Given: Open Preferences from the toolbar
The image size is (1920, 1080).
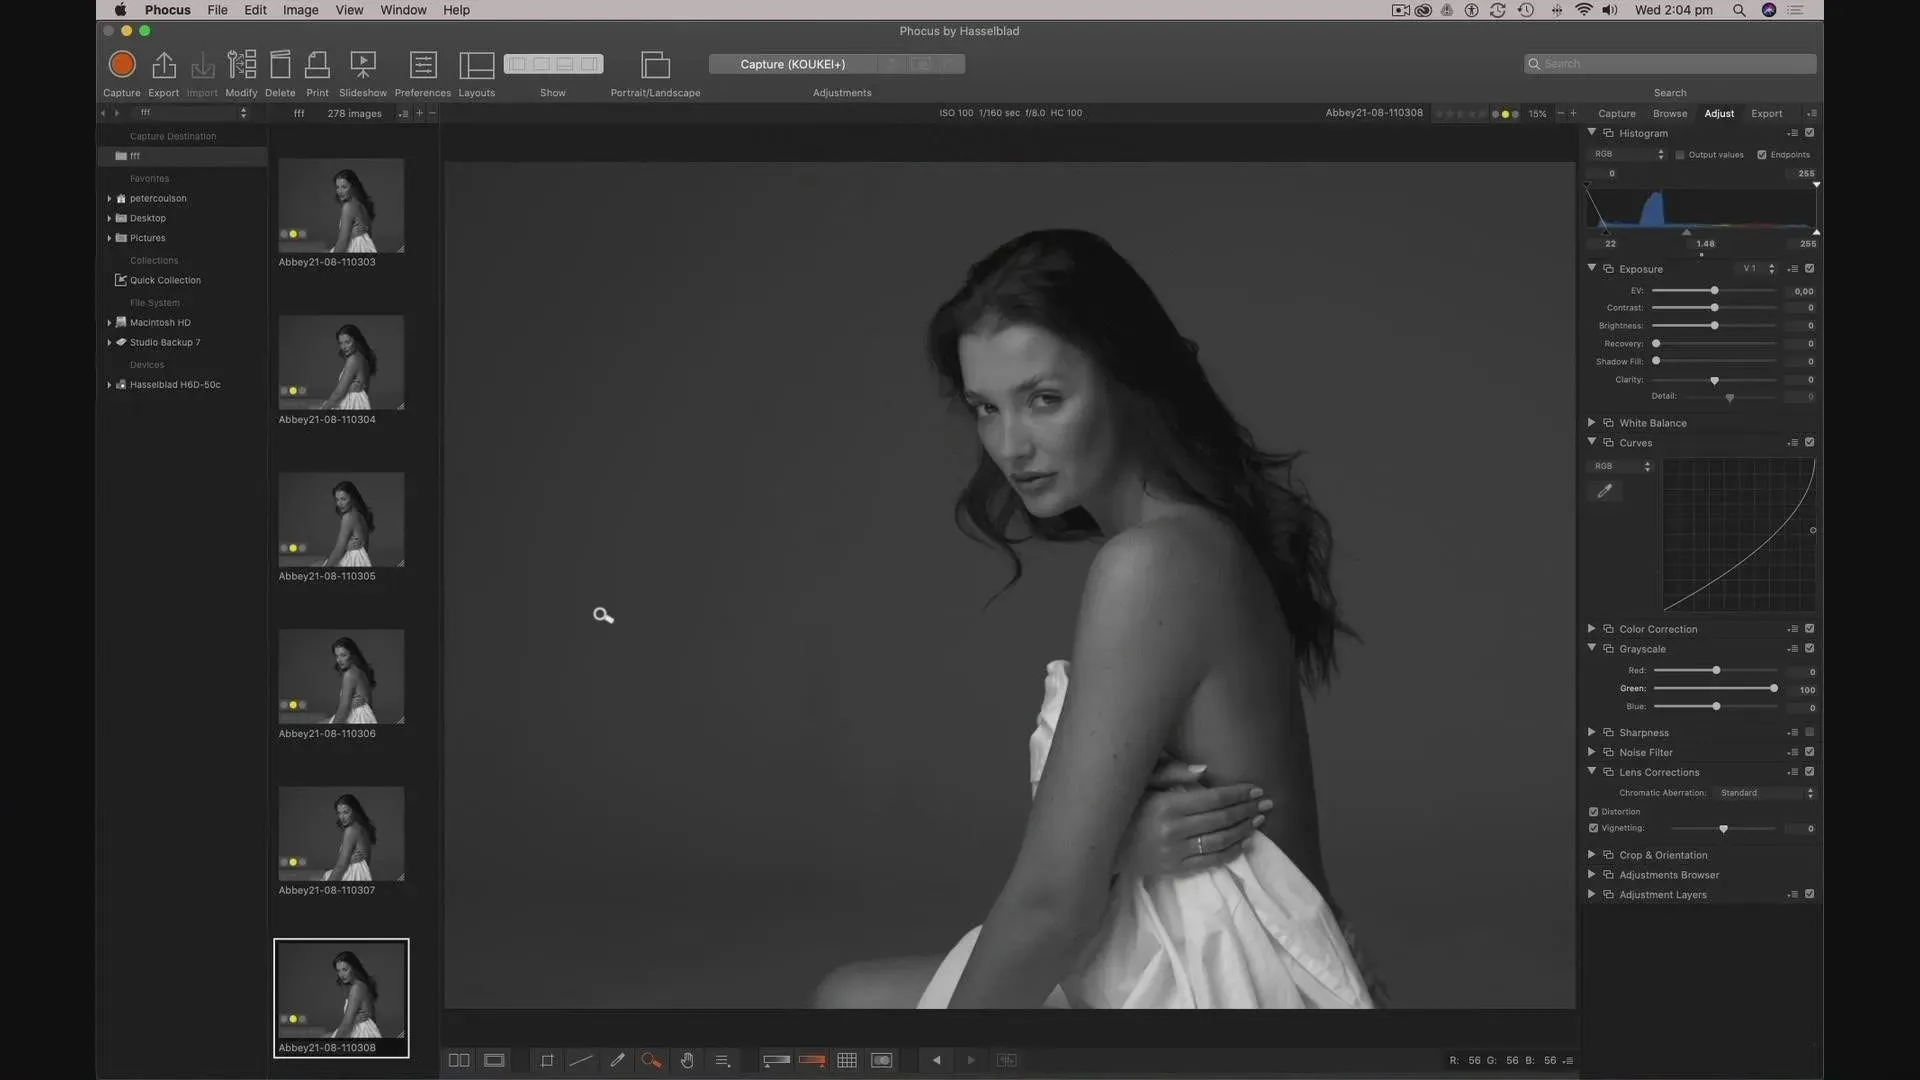Looking at the screenshot, I should (423, 65).
